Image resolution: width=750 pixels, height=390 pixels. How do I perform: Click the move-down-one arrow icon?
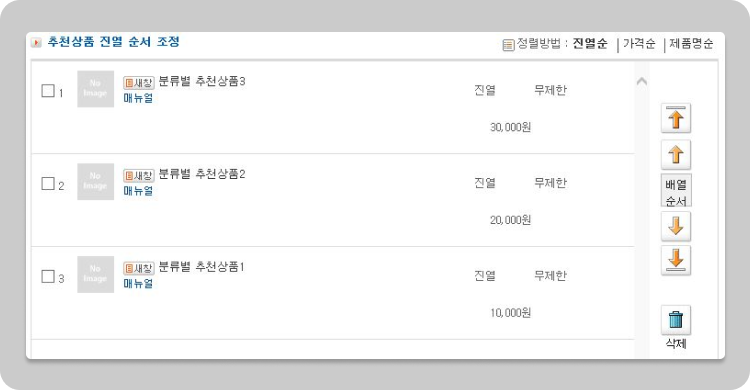pyautogui.click(x=675, y=226)
